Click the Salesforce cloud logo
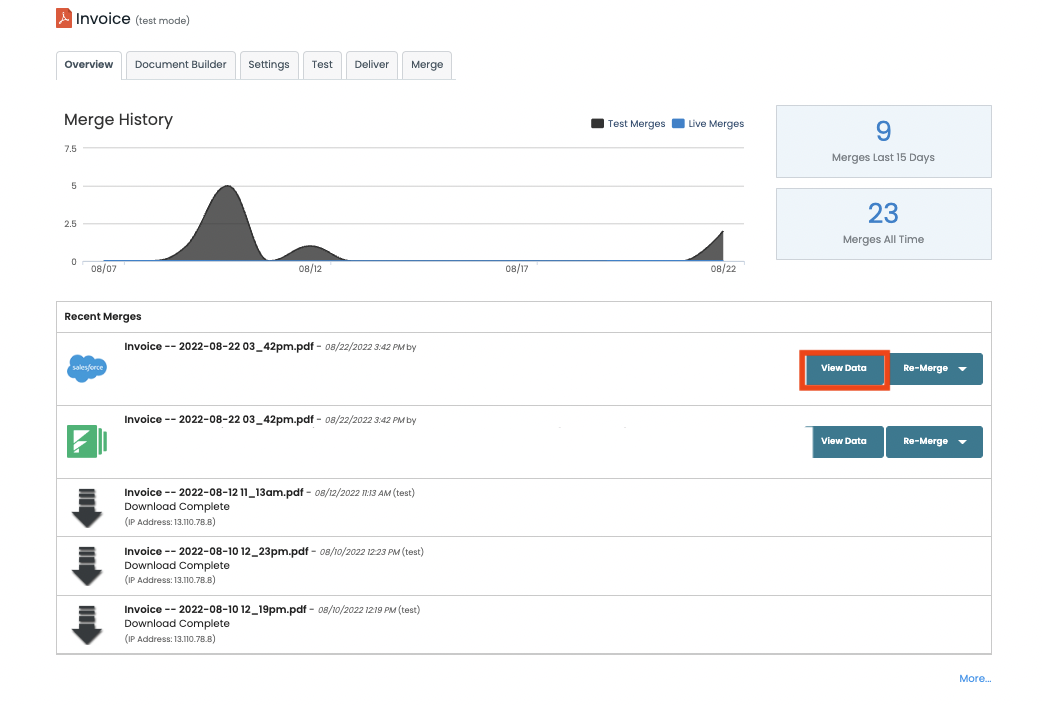Screen dimensions: 1042x705 (87, 369)
